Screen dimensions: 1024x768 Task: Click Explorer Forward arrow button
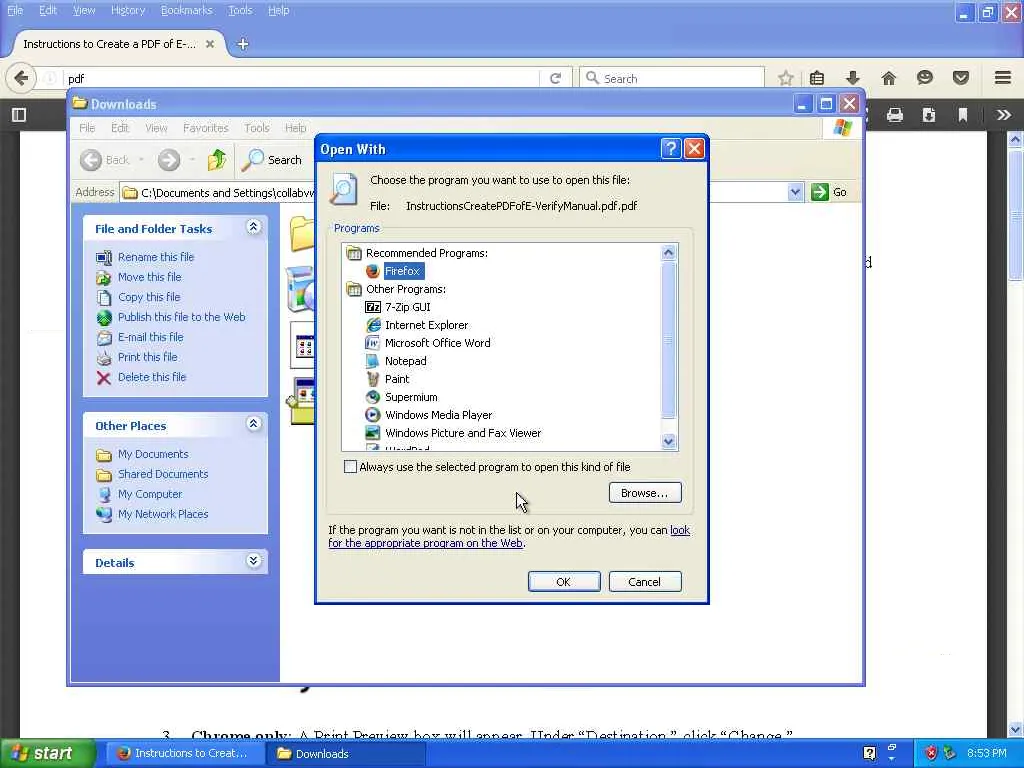168,160
